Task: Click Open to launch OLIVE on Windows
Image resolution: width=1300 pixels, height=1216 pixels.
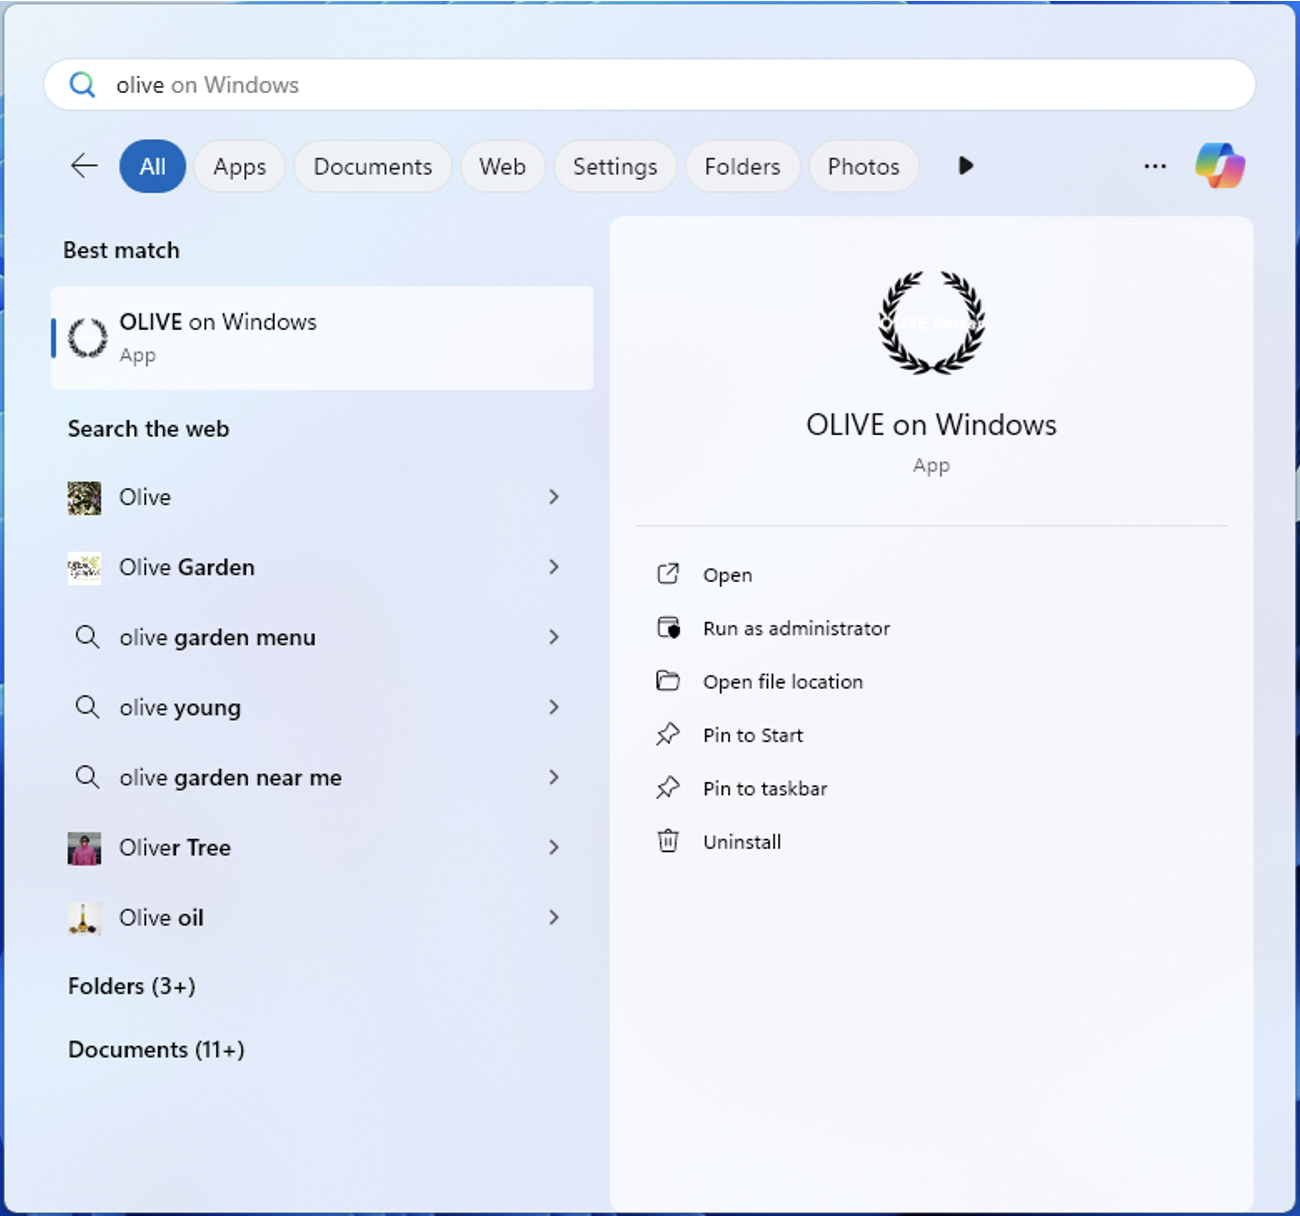Action: (727, 574)
